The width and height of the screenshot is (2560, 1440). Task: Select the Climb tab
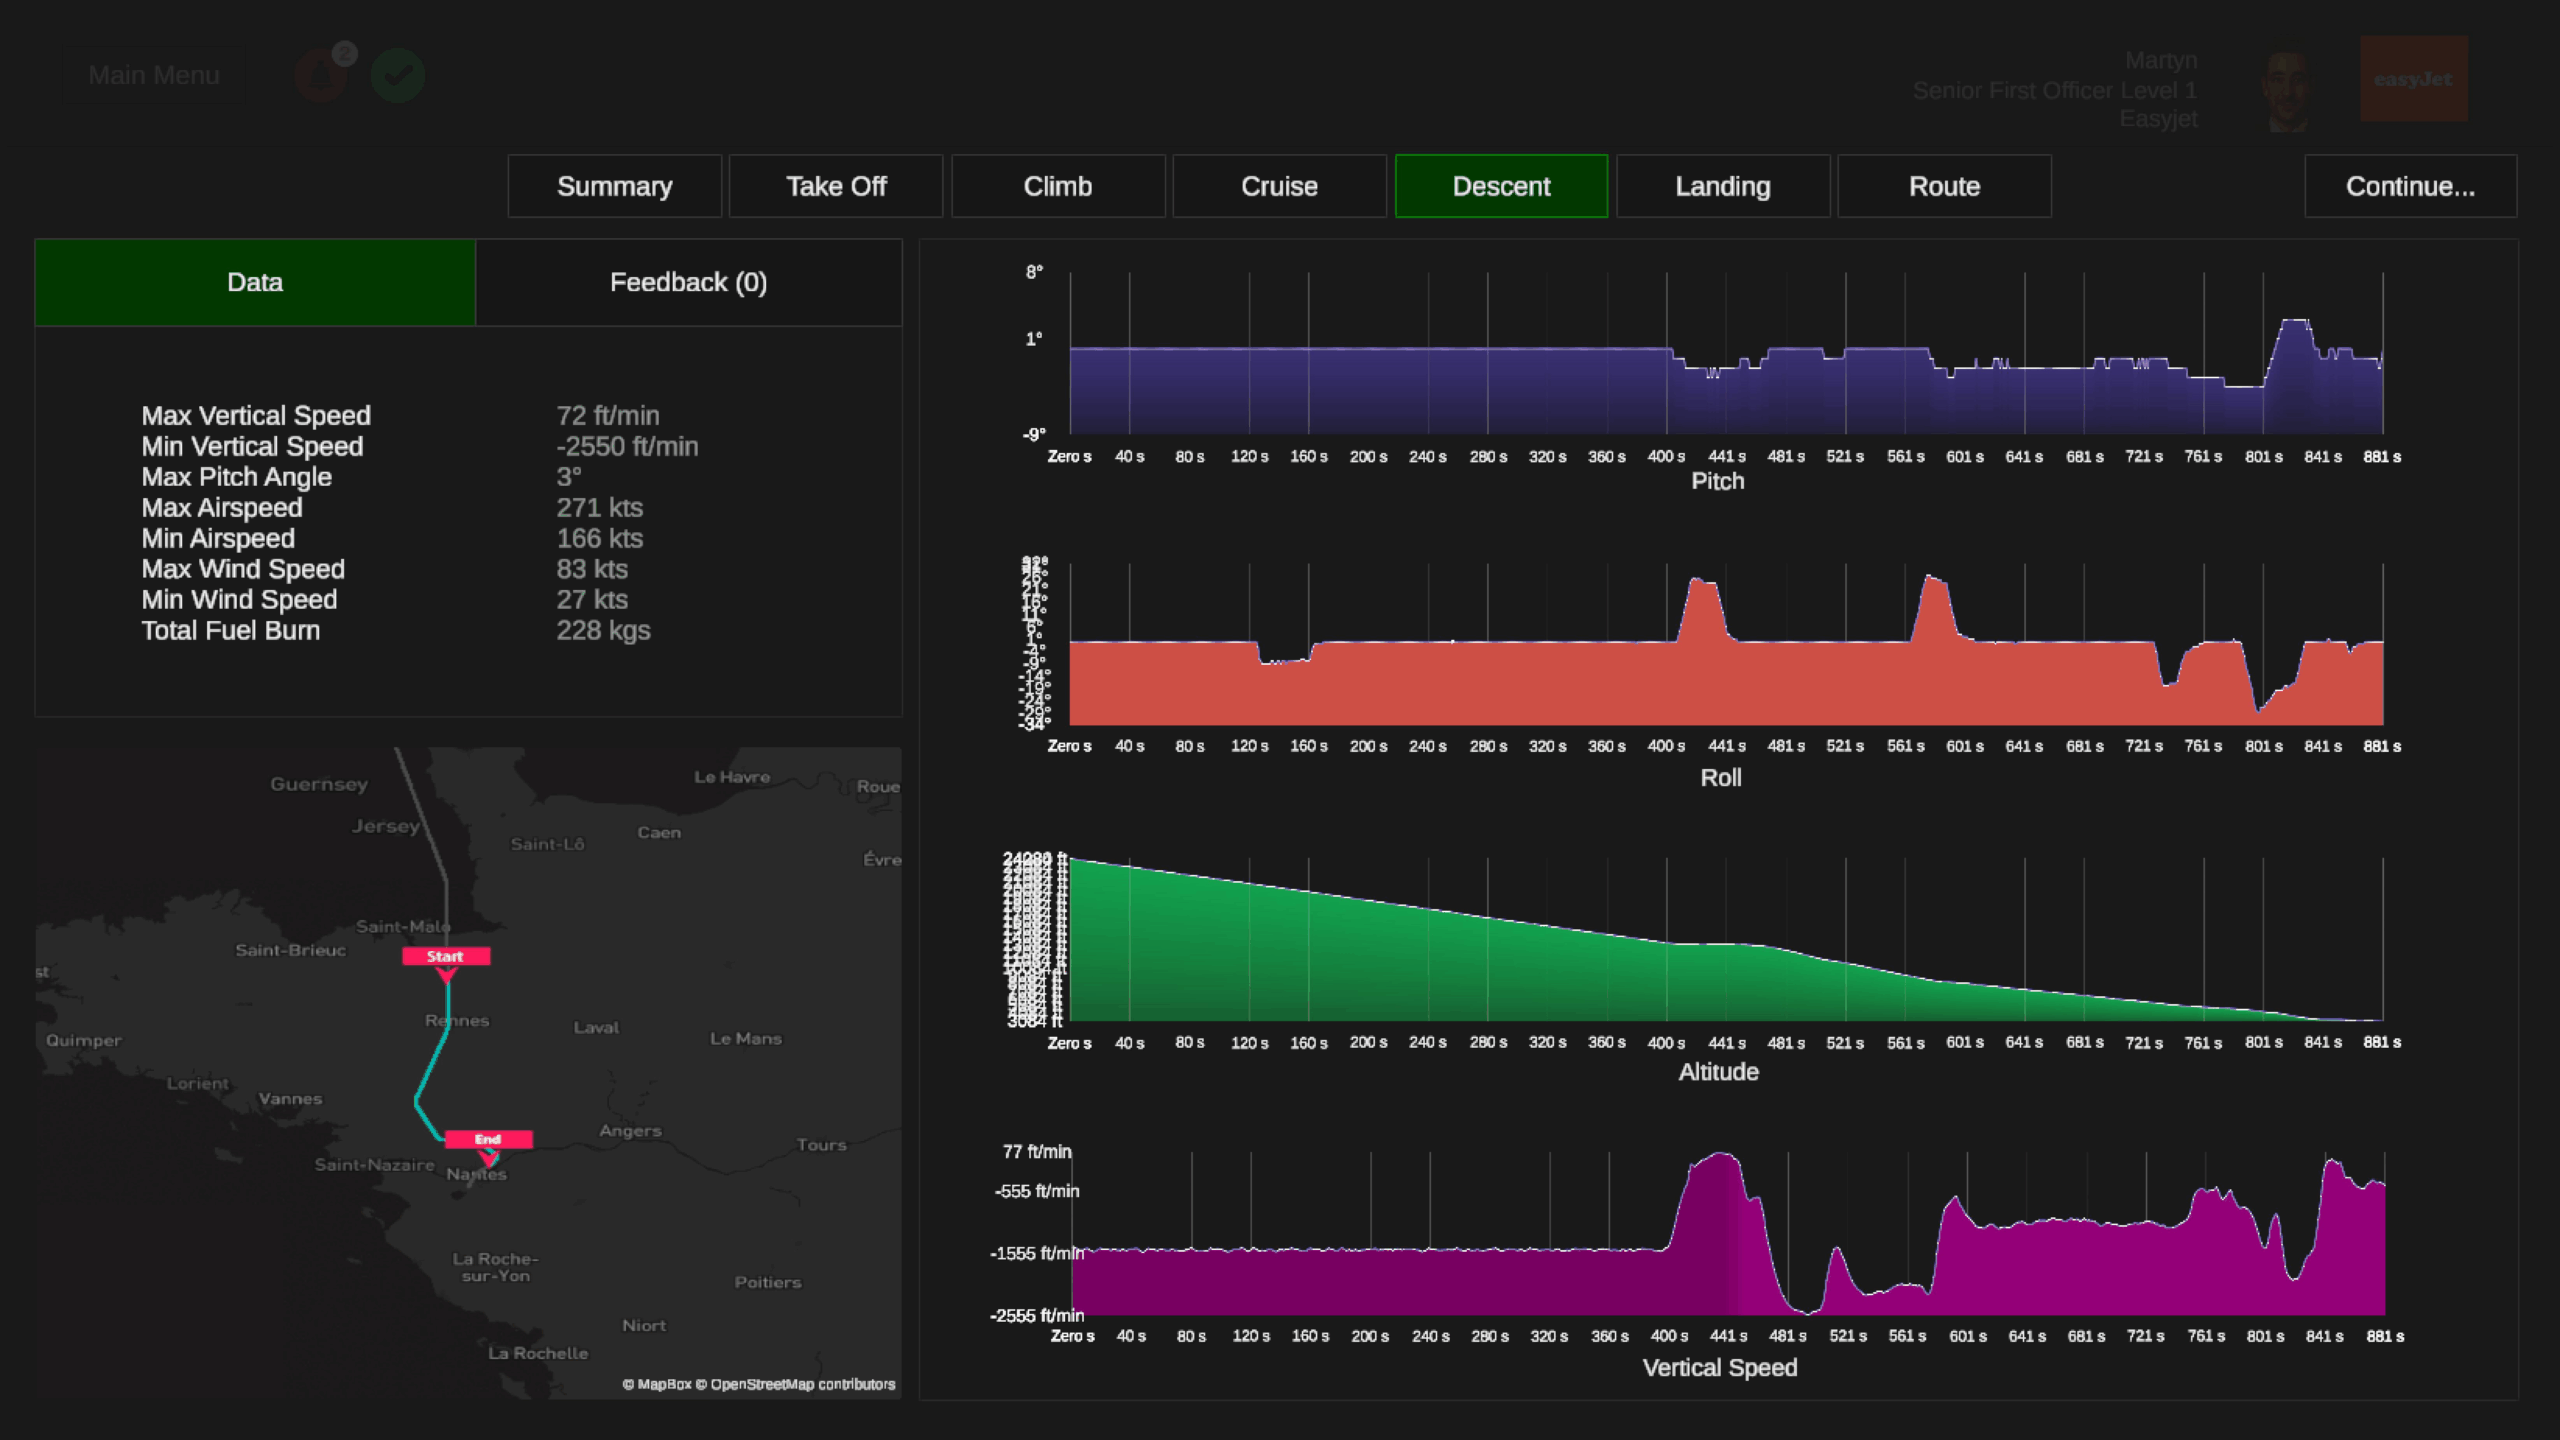(1057, 186)
